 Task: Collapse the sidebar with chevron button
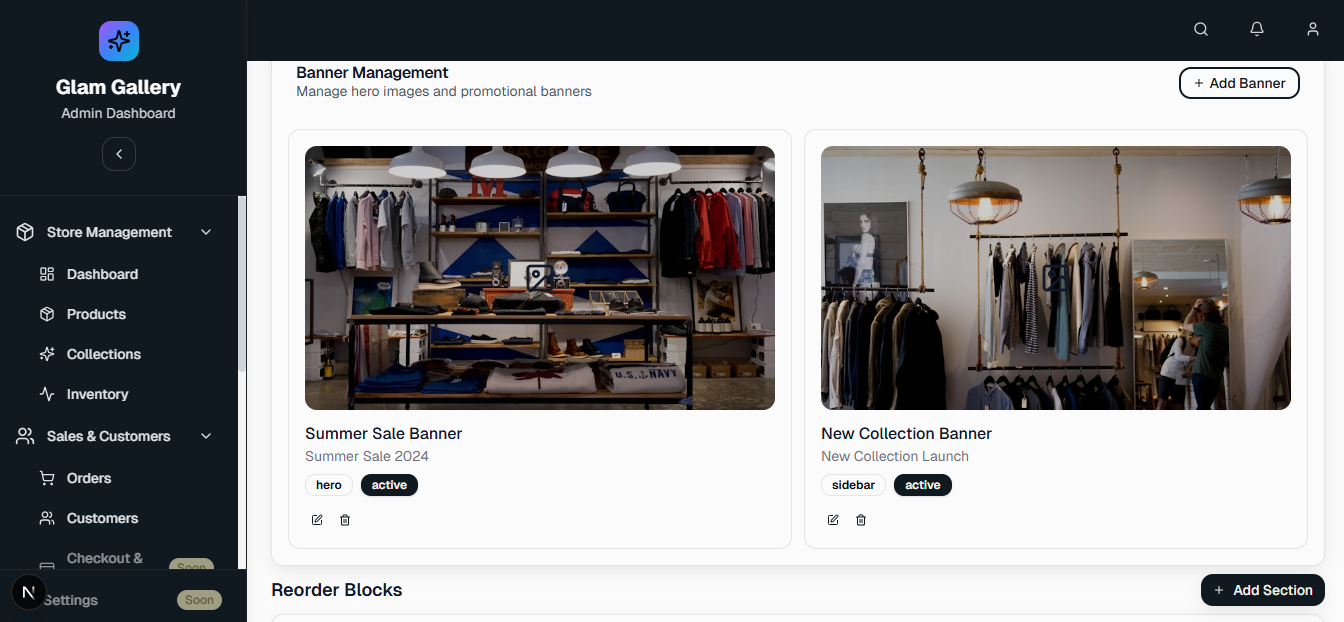coord(119,154)
